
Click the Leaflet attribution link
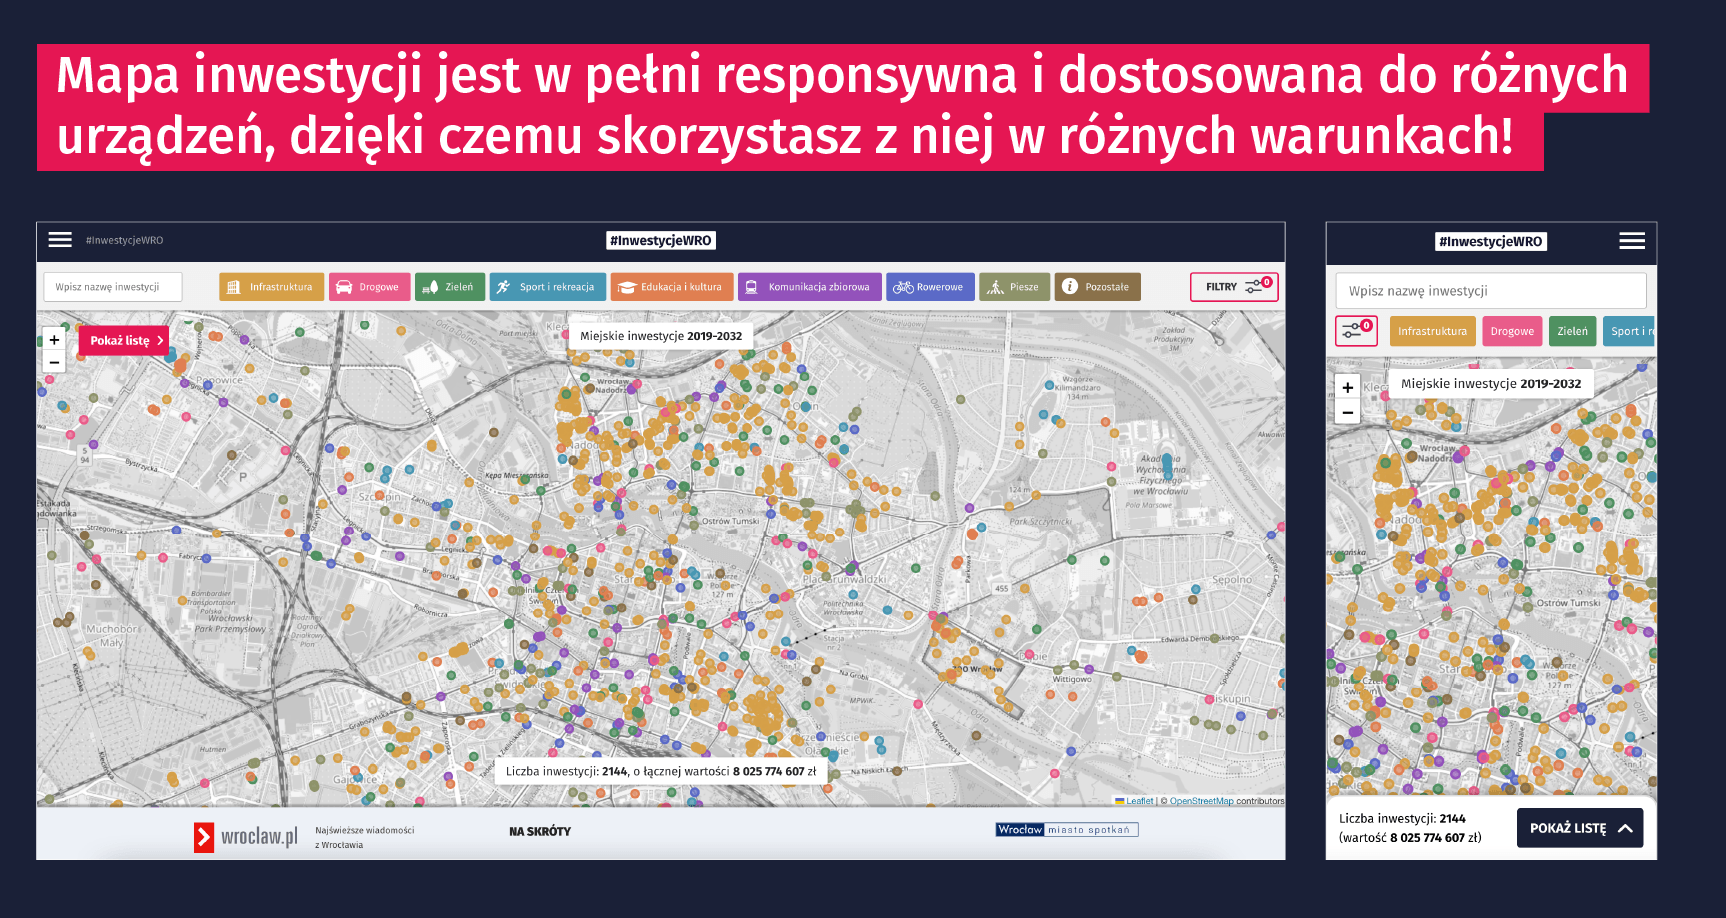1139,801
